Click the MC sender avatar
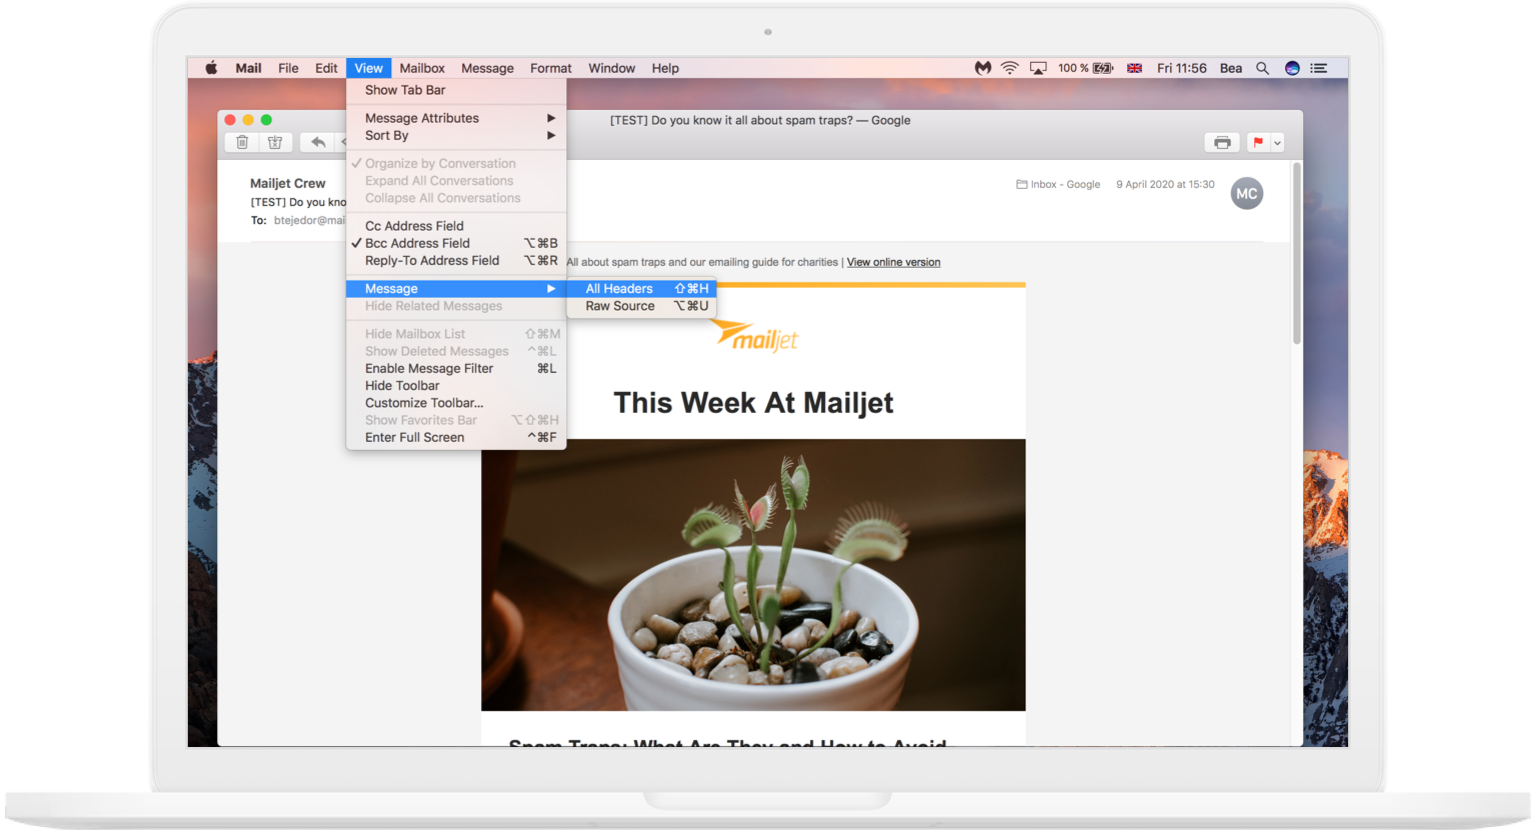Image resolution: width=1536 pixels, height=830 pixels. tap(1247, 194)
